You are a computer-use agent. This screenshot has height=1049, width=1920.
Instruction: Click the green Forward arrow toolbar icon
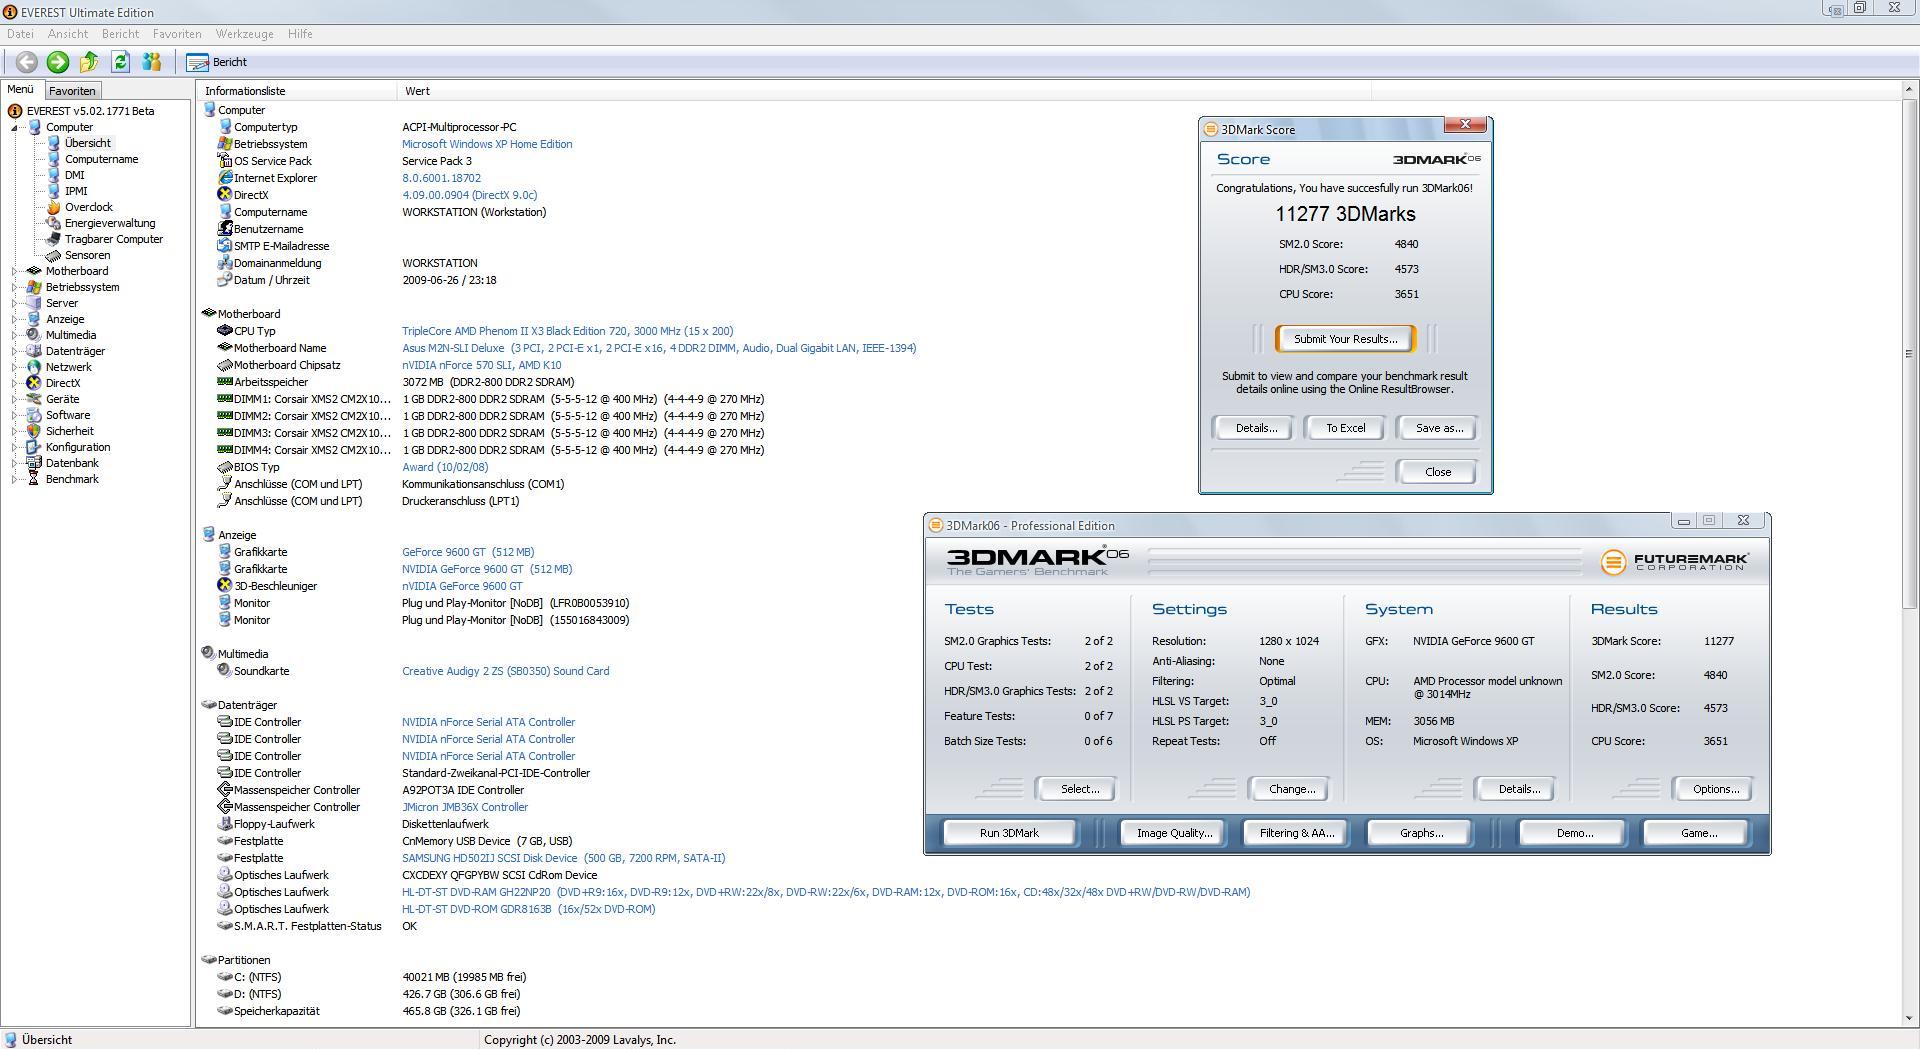click(58, 62)
